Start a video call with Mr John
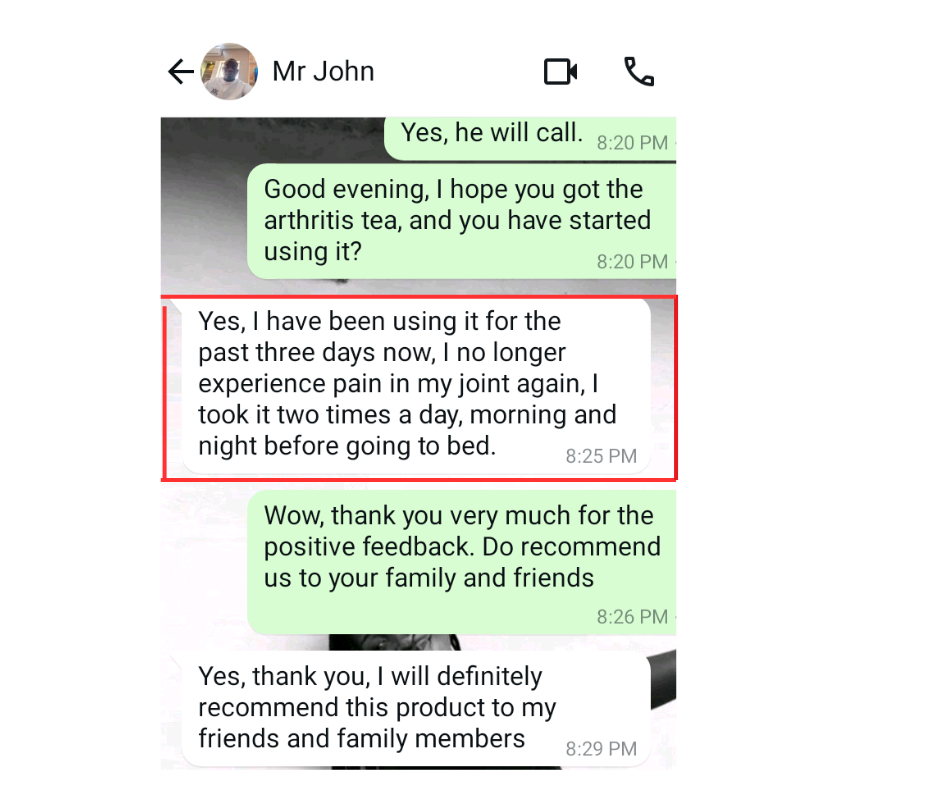Screen dimensions: 940x788 561,72
